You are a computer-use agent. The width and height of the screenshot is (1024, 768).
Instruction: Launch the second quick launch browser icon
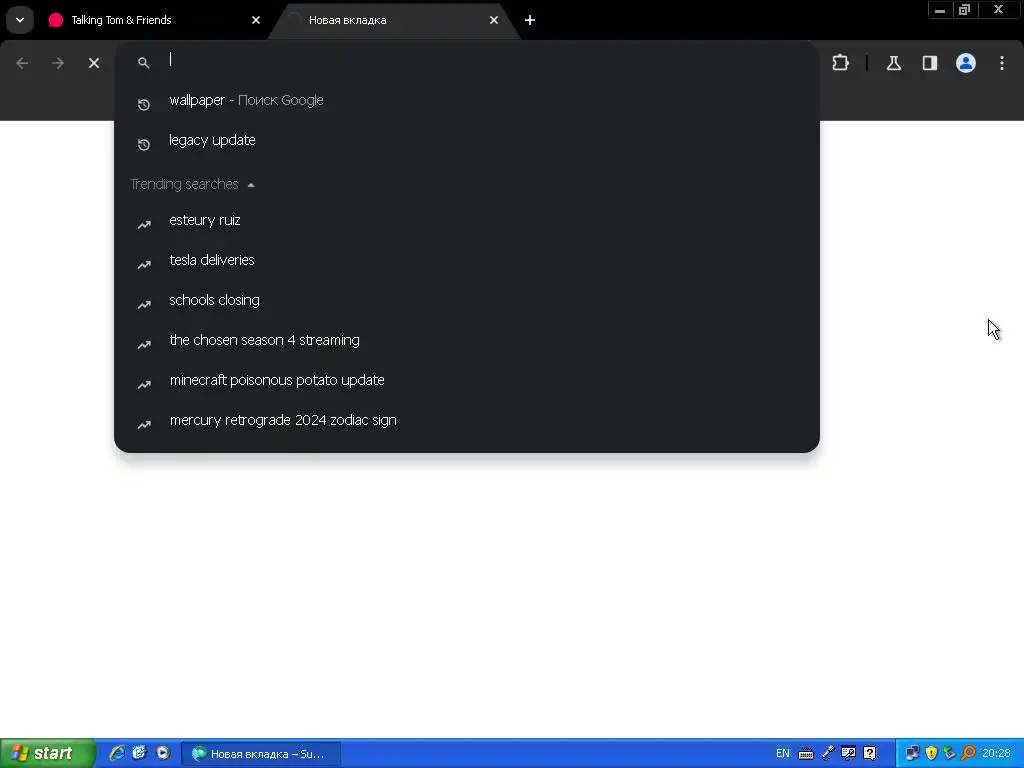point(140,753)
